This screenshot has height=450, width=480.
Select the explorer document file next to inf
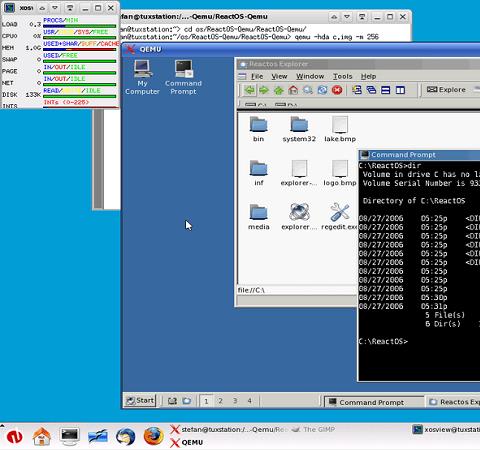pyautogui.click(x=299, y=173)
